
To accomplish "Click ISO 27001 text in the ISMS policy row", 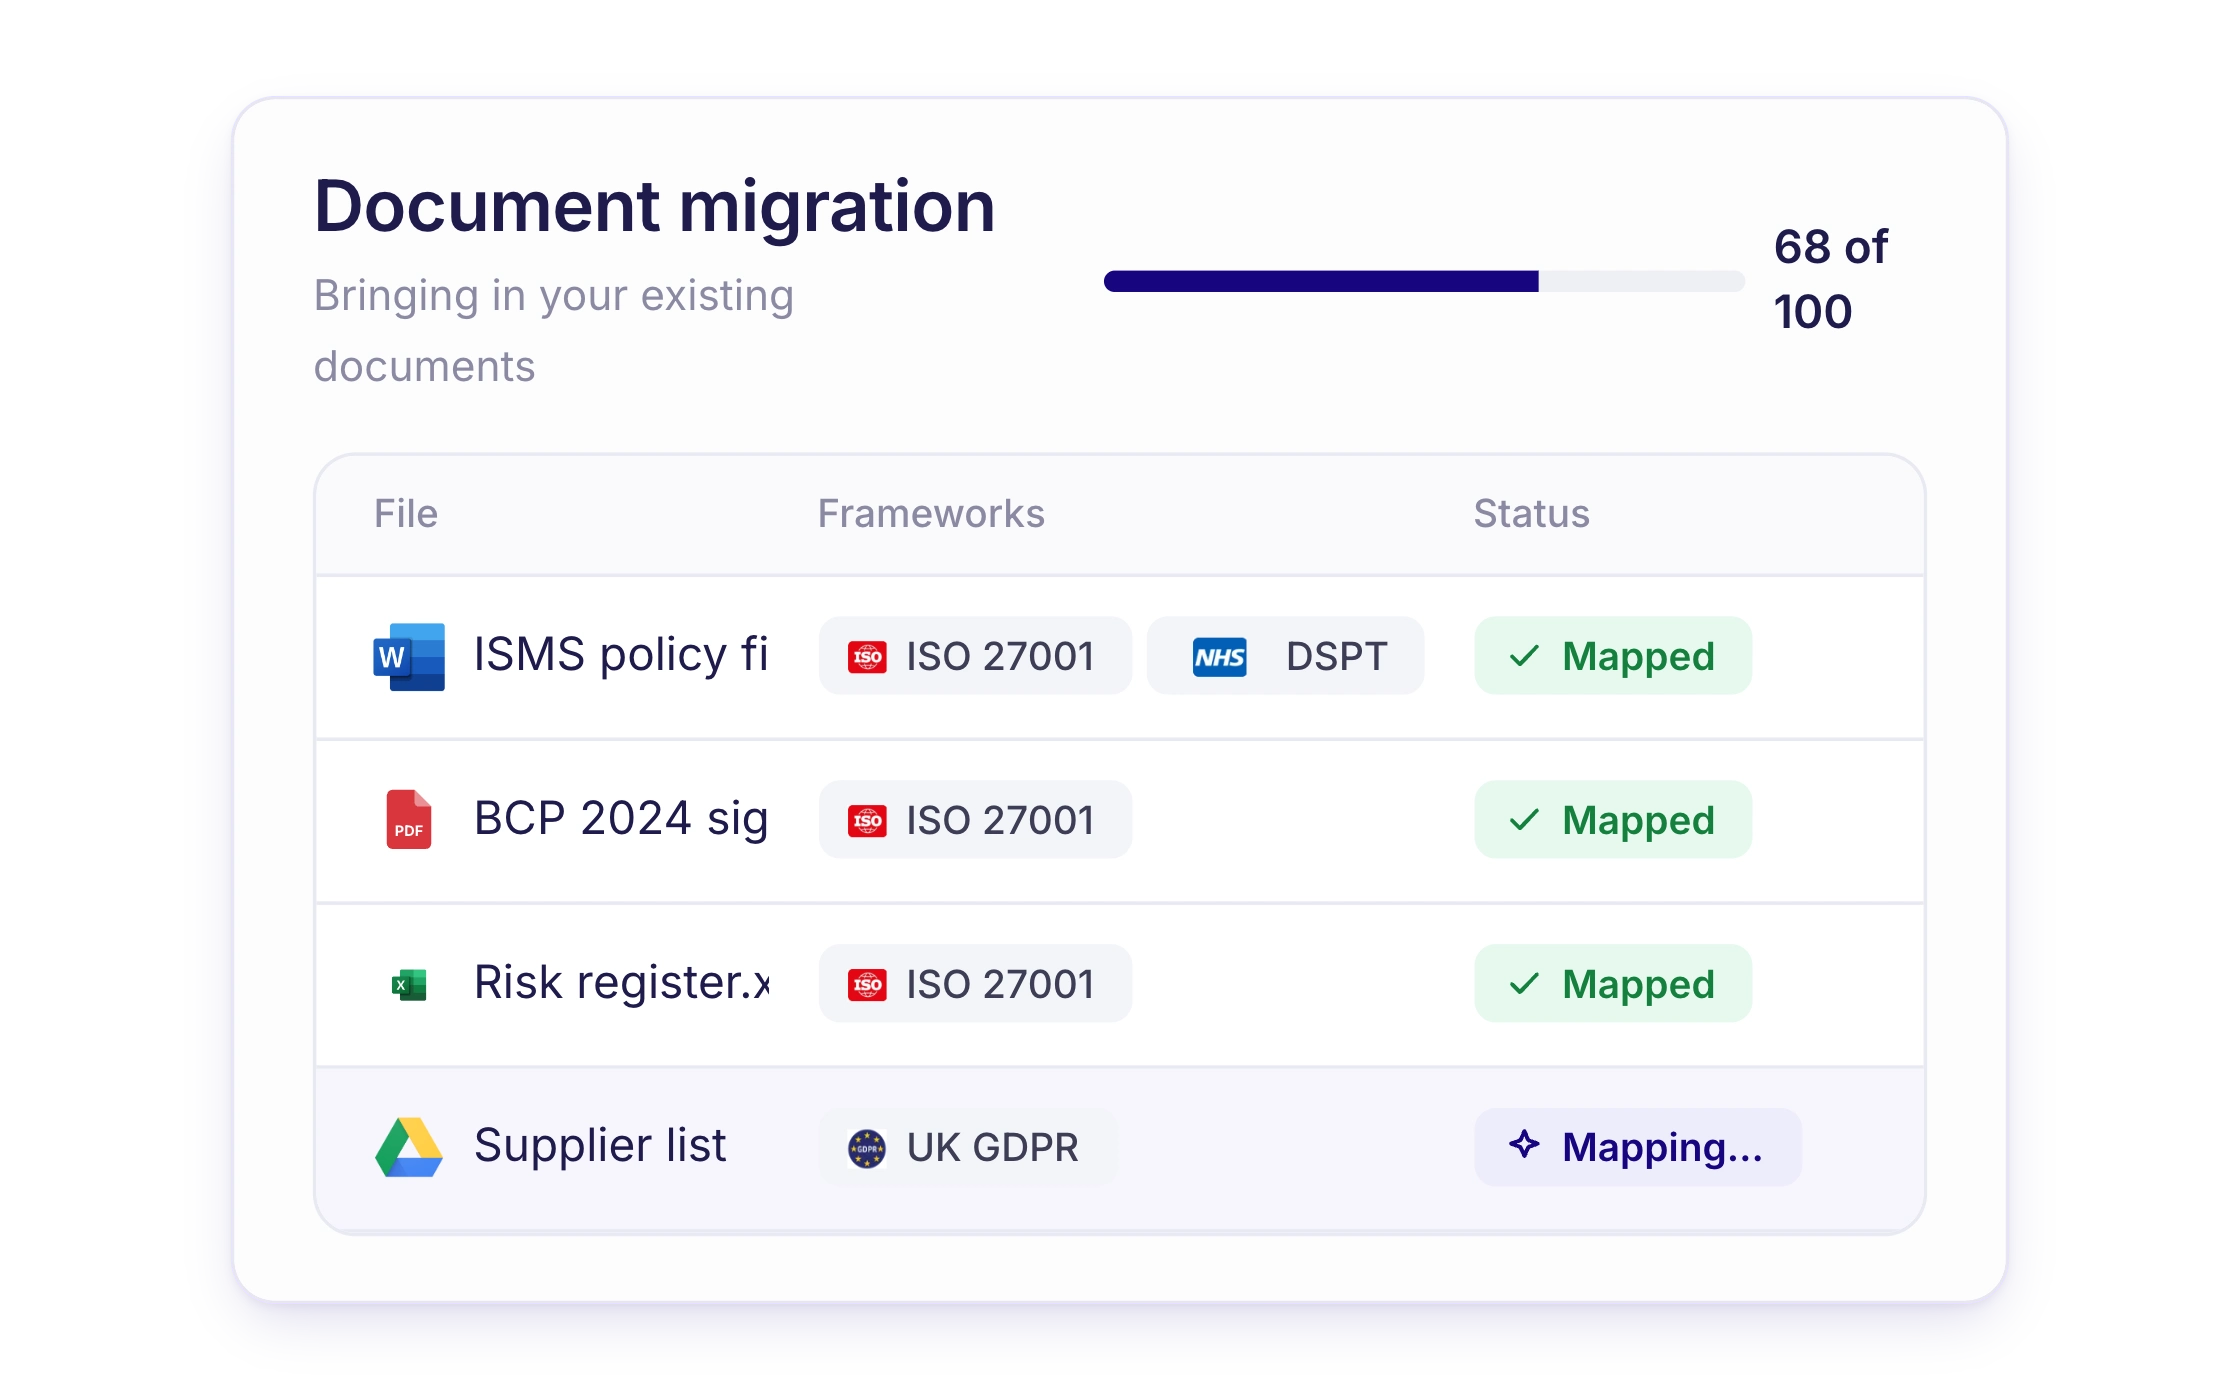I will 1000,657.
